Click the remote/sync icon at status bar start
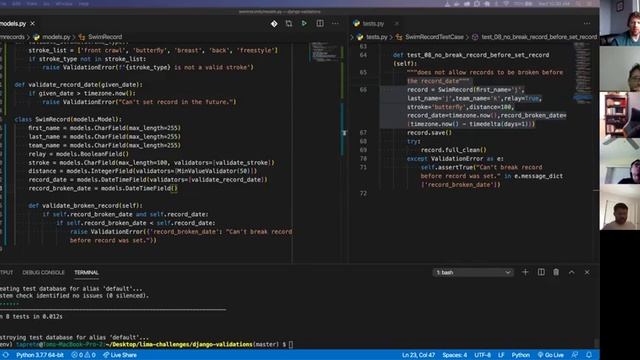 click(5, 355)
